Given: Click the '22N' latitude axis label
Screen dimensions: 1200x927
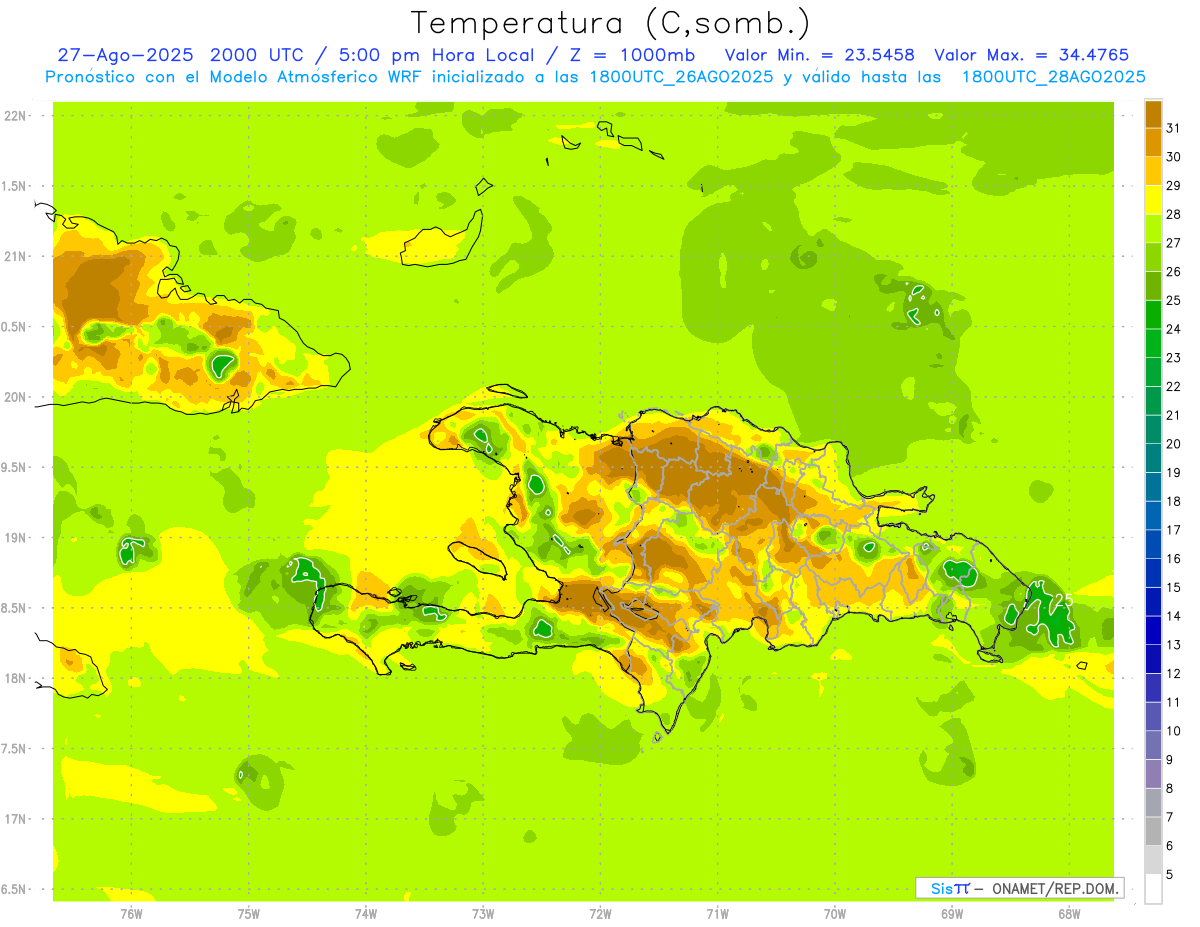Looking at the screenshot, I should pyautogui.click(x=17, y=115).
